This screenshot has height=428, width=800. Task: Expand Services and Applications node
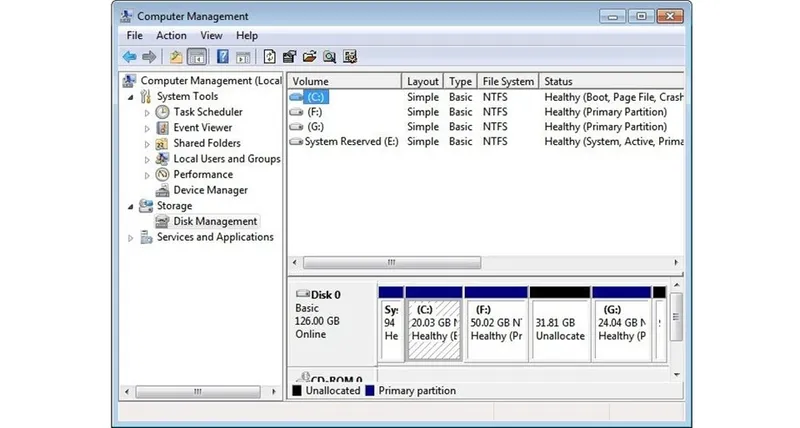pos(131,238)
